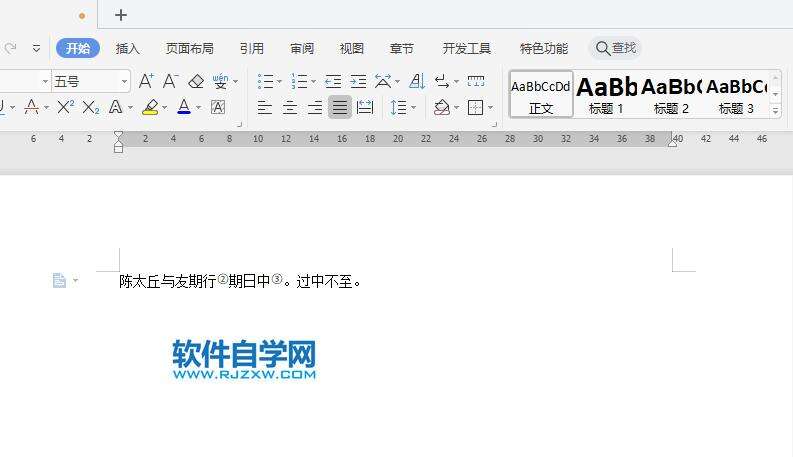Click the line spacing icon

click(399, 107)
